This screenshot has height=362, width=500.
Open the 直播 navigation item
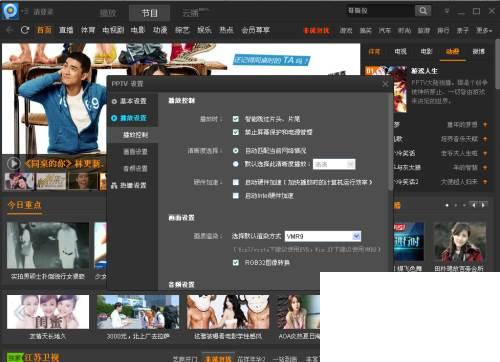66,30
